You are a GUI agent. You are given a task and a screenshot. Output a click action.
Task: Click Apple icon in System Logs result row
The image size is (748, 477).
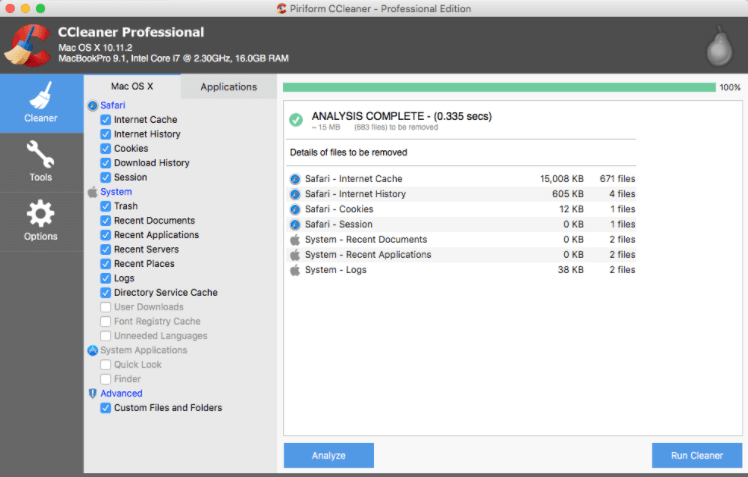[295, 270]
